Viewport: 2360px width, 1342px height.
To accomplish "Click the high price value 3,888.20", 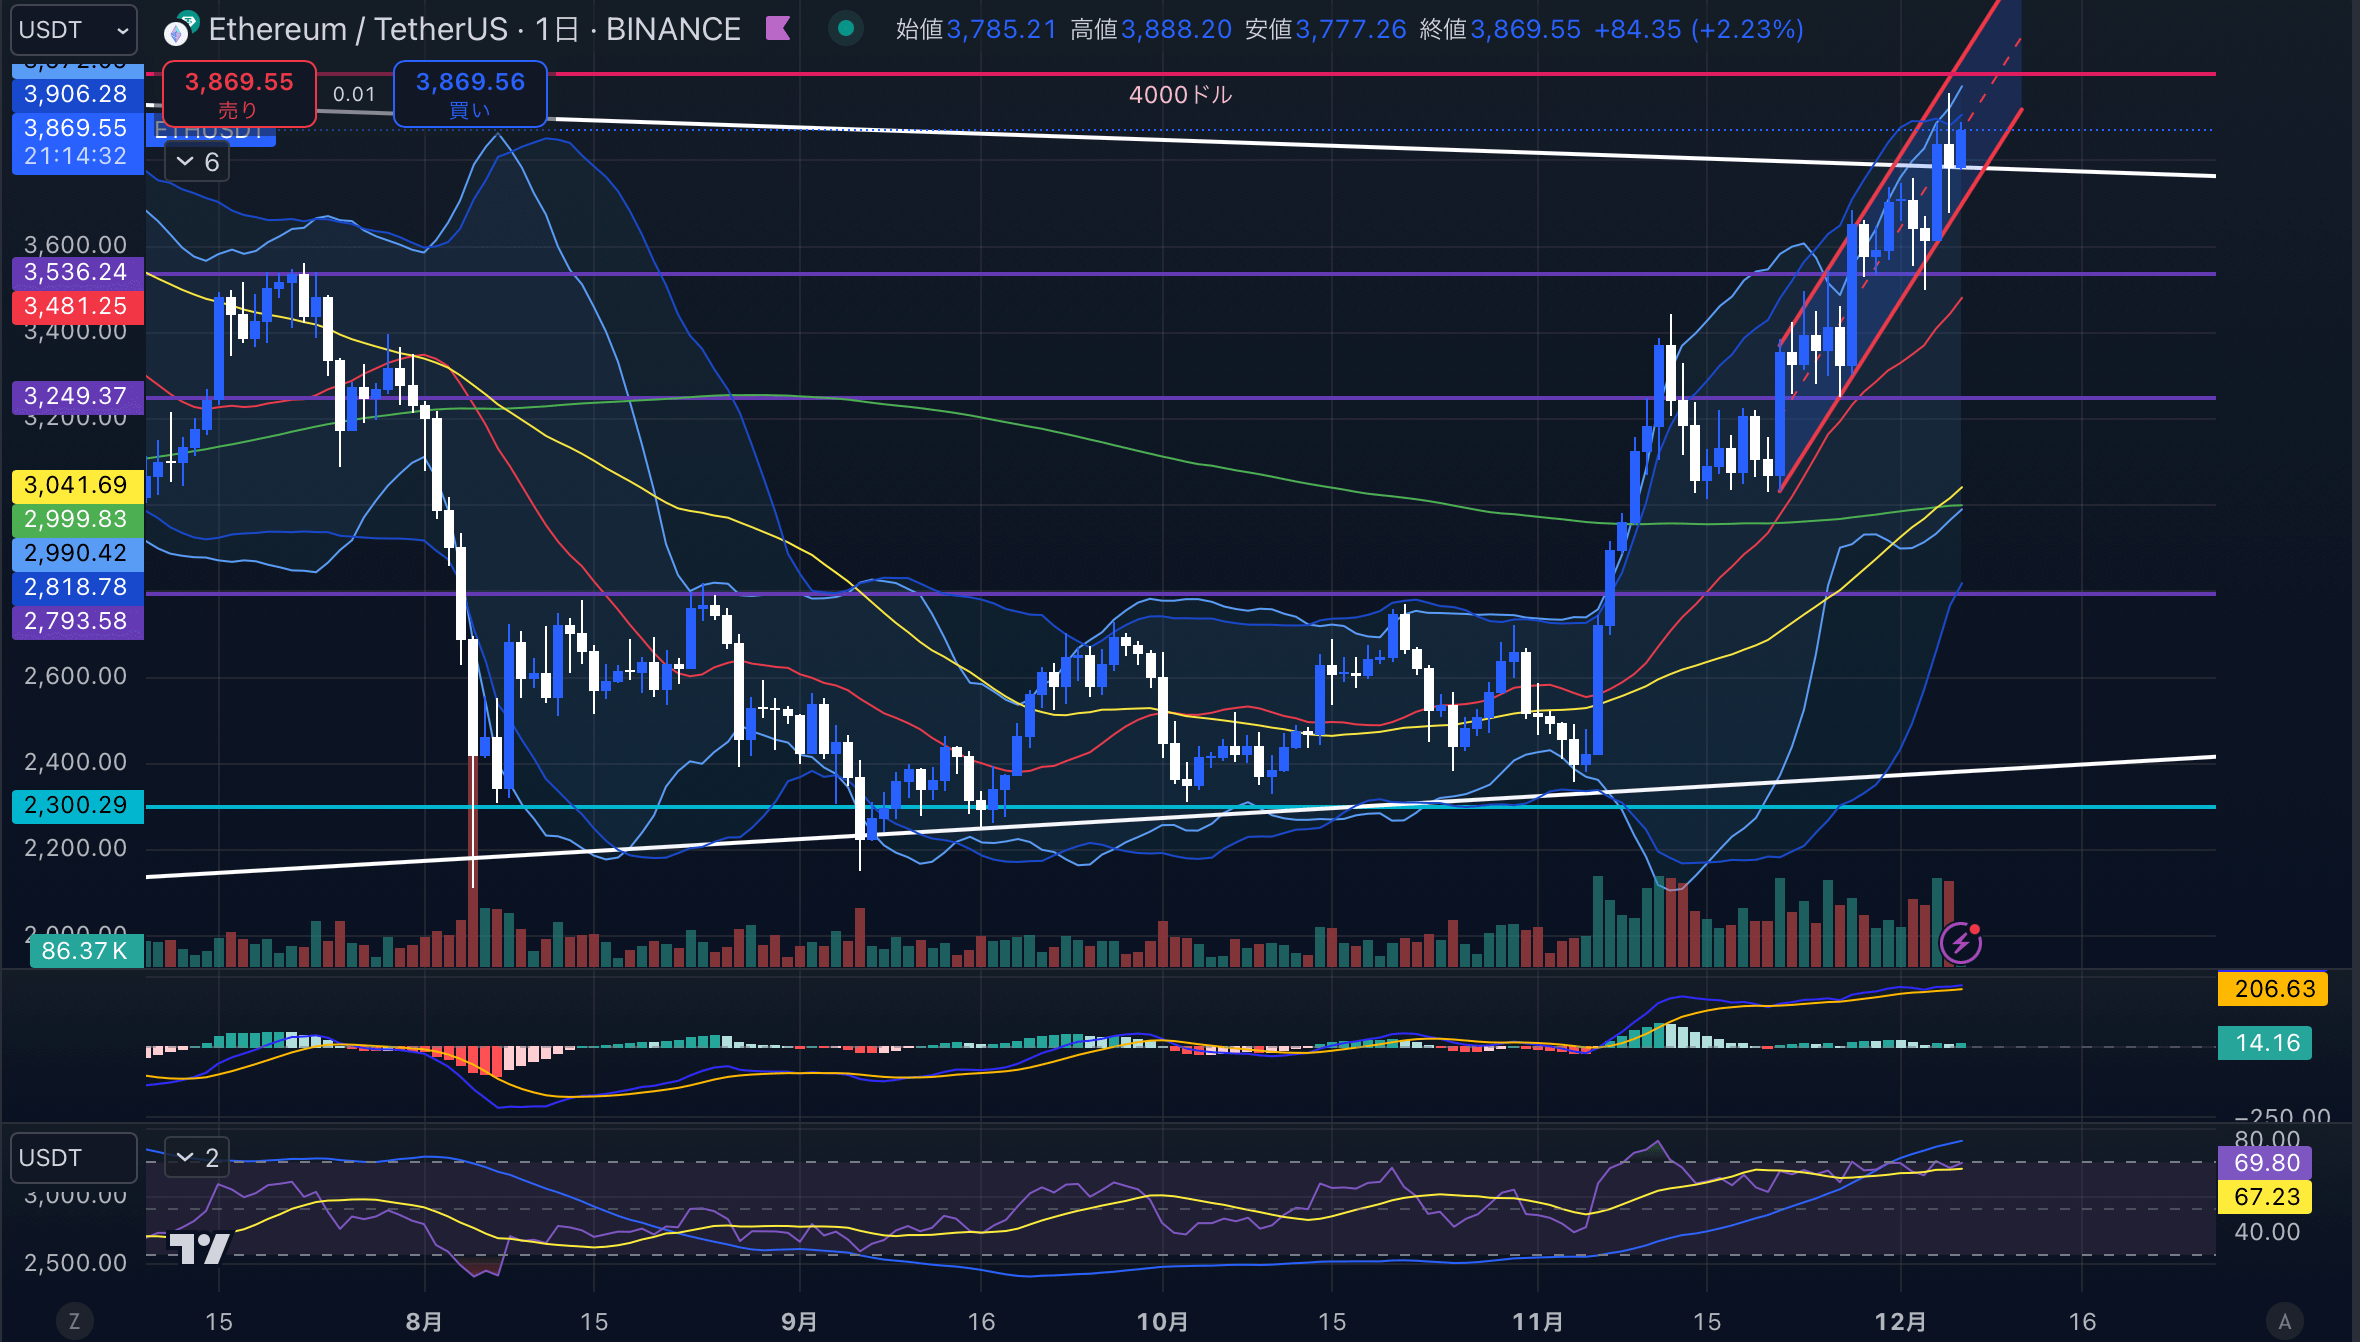I will 1176,30.
